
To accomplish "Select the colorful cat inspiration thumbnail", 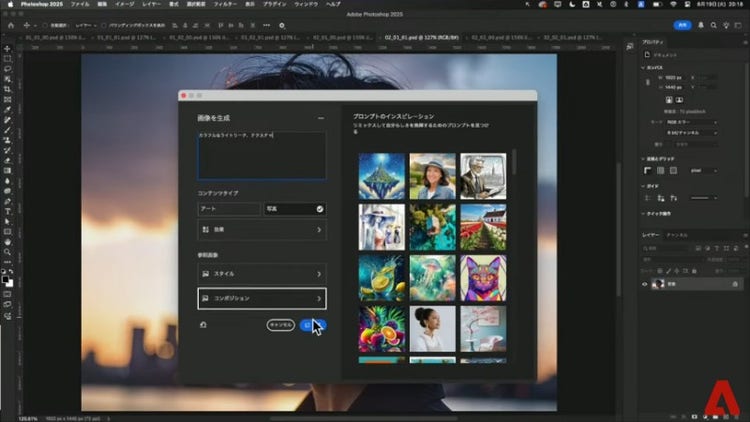I will coord(483,277).
